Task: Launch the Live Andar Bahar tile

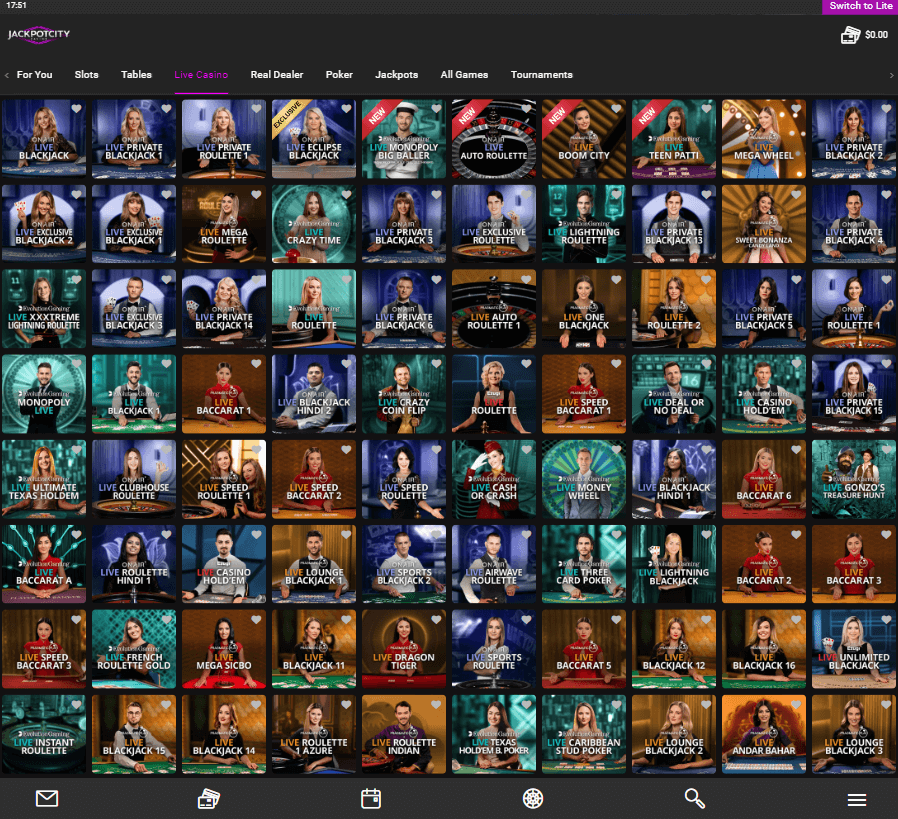Action: 764,734
